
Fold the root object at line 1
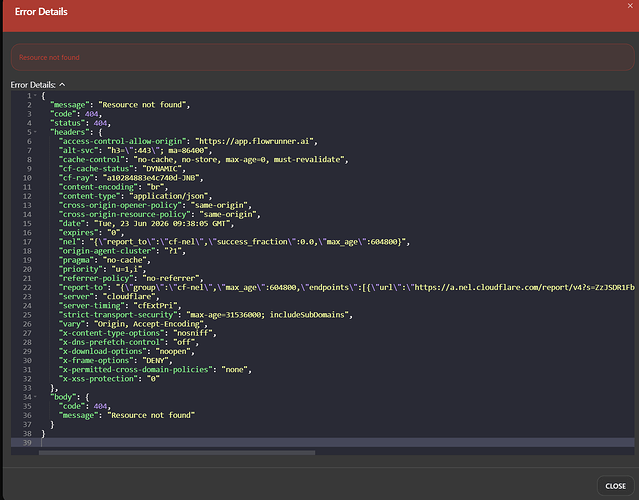pos(35,96)
